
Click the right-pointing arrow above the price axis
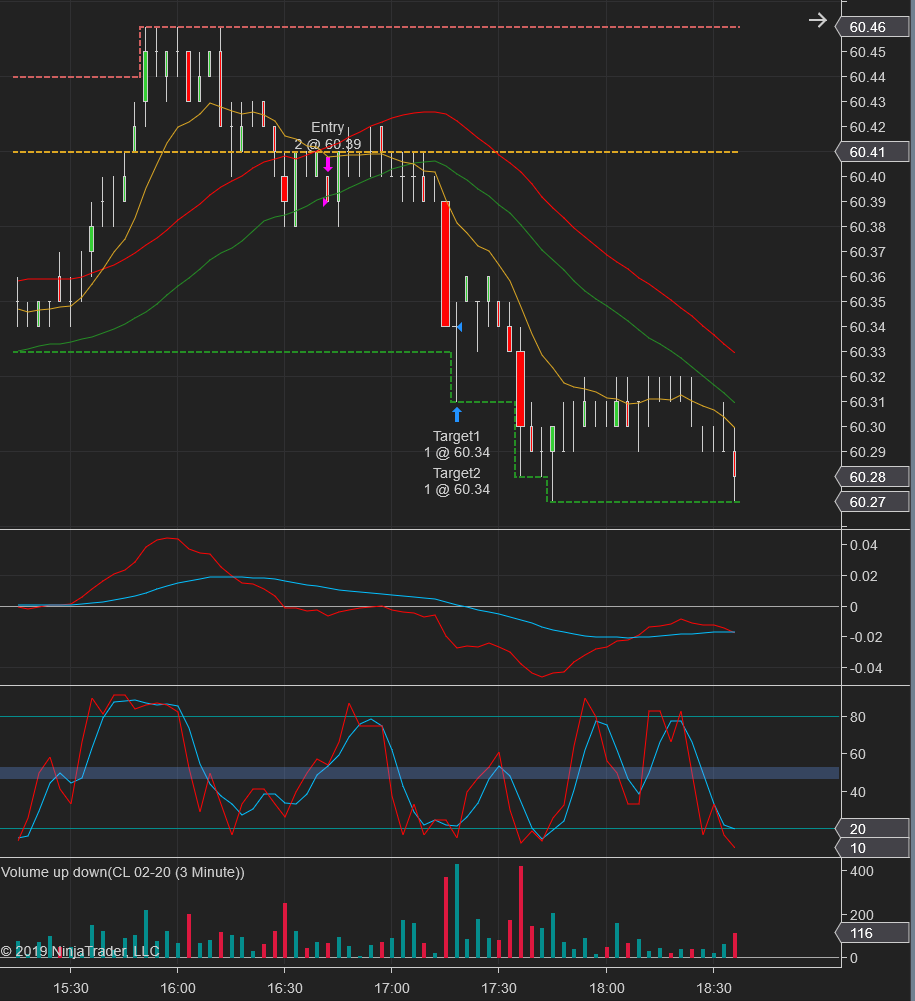pos(817,20)
